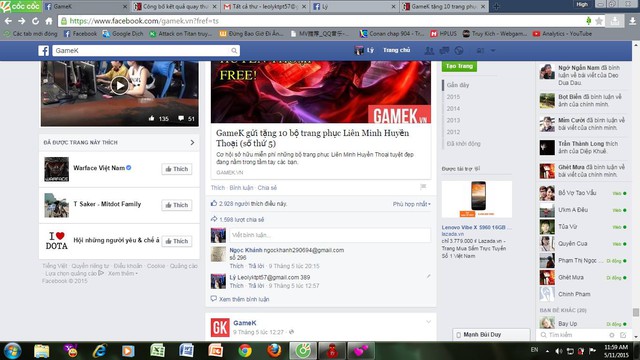Click the search magnifier in Facebook search box
The width and height of the screenshot is (640, 360).
pos(234,51)
